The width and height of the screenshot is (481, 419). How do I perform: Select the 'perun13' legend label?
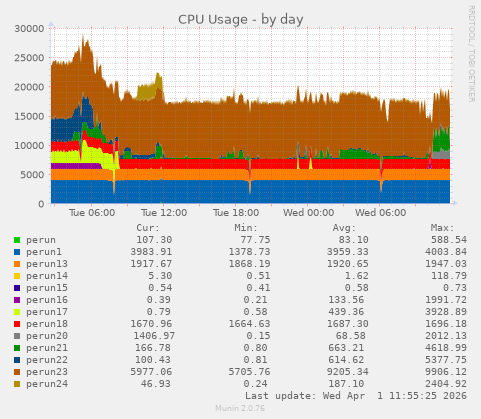(47, 264)
